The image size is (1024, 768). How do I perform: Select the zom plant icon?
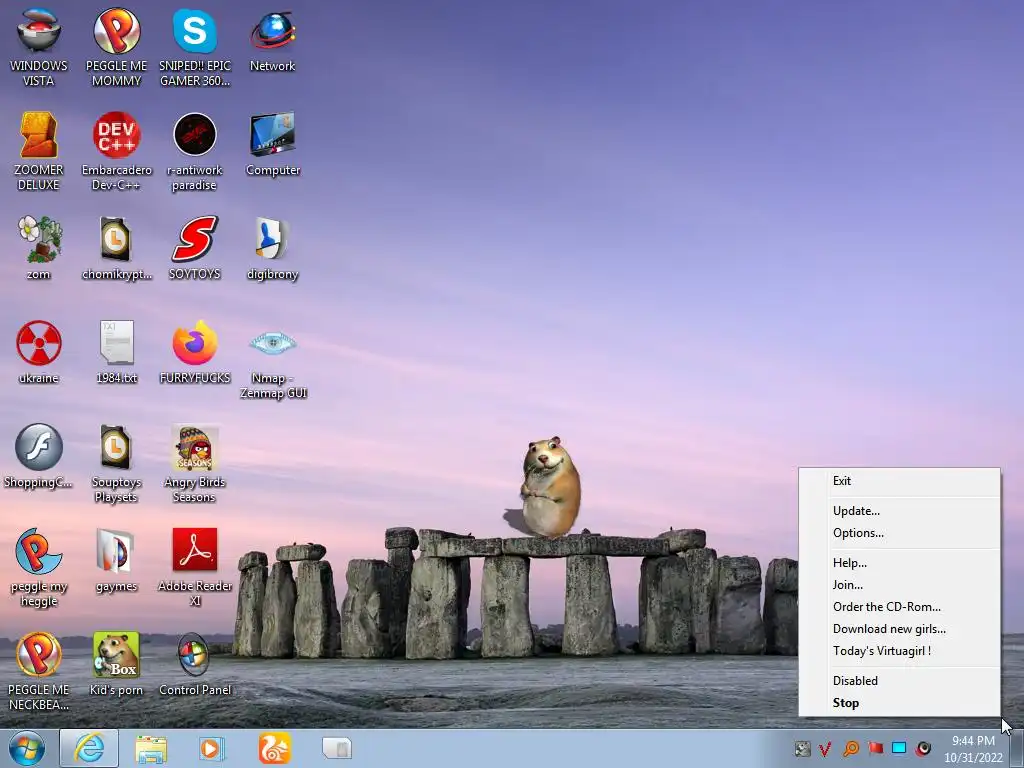(x=39, y=248)
